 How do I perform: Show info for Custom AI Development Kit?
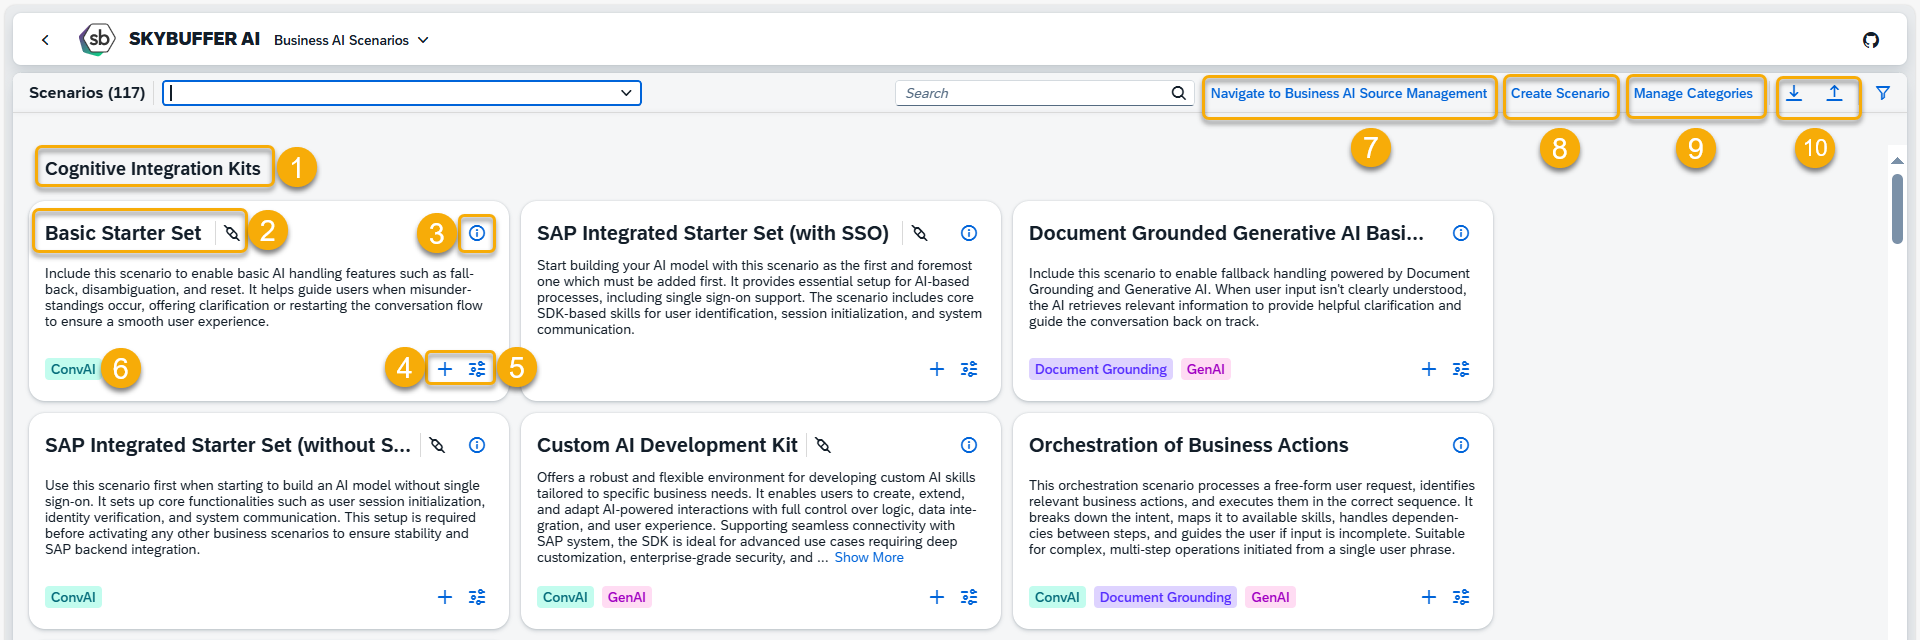[969, 445]
